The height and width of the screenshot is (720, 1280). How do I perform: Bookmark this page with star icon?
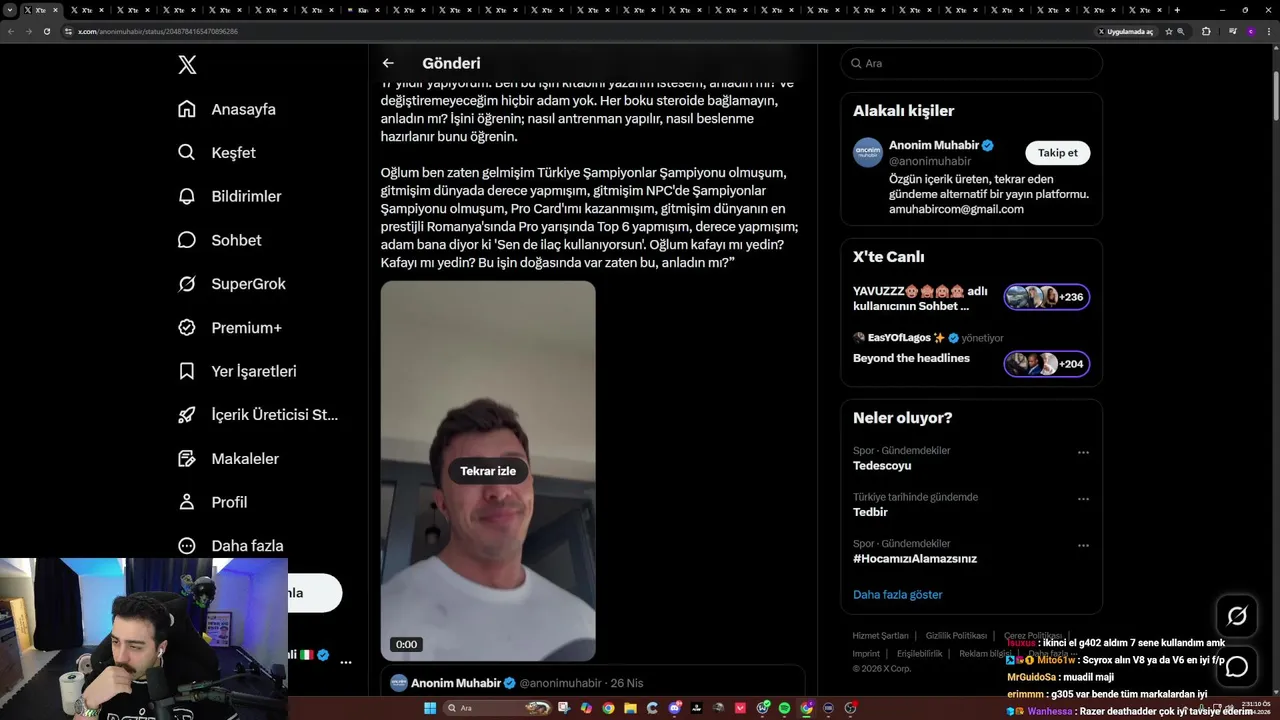[1168, 31]
